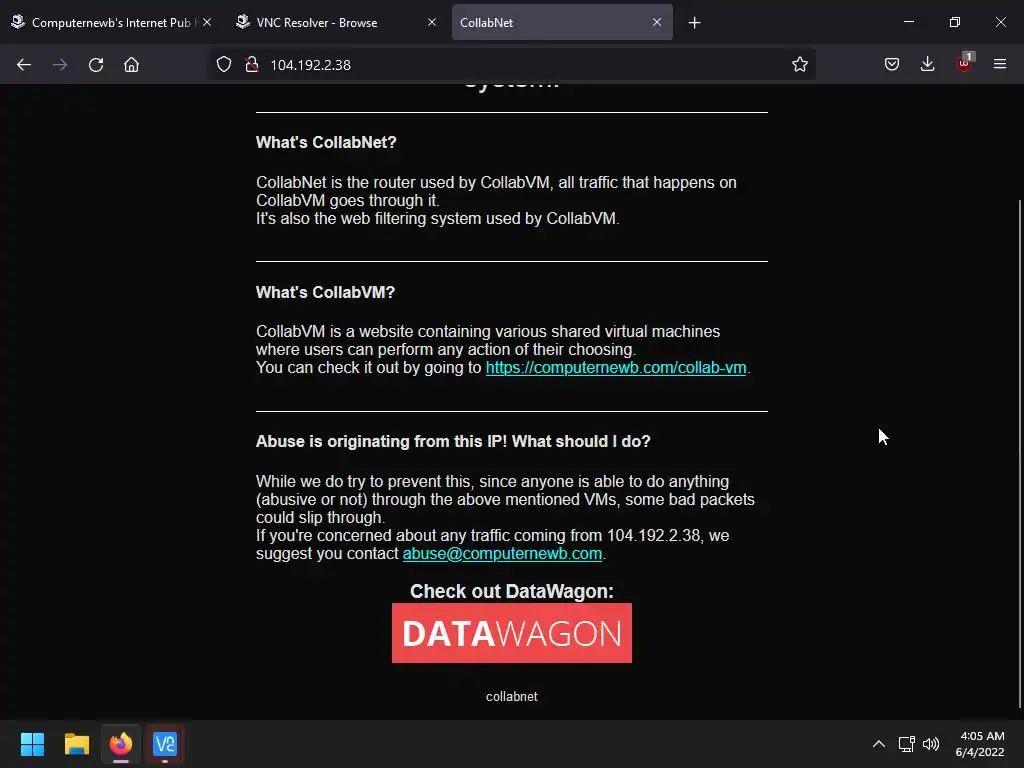Close the Computernewb's Internet Pub tab
Viewport: 1024px width, 768px height.
(x=207, y=22)
